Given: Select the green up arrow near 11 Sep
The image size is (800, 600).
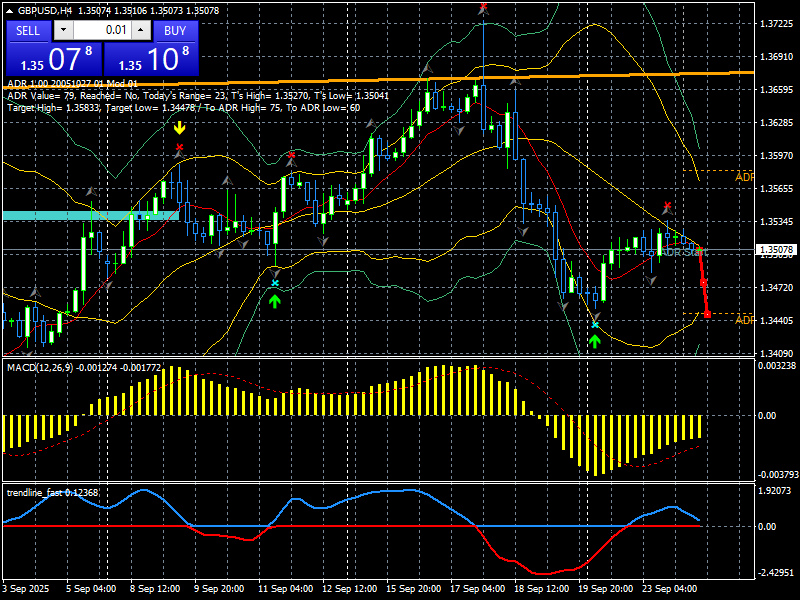Looking at the screenshot, I should point(274,301).
